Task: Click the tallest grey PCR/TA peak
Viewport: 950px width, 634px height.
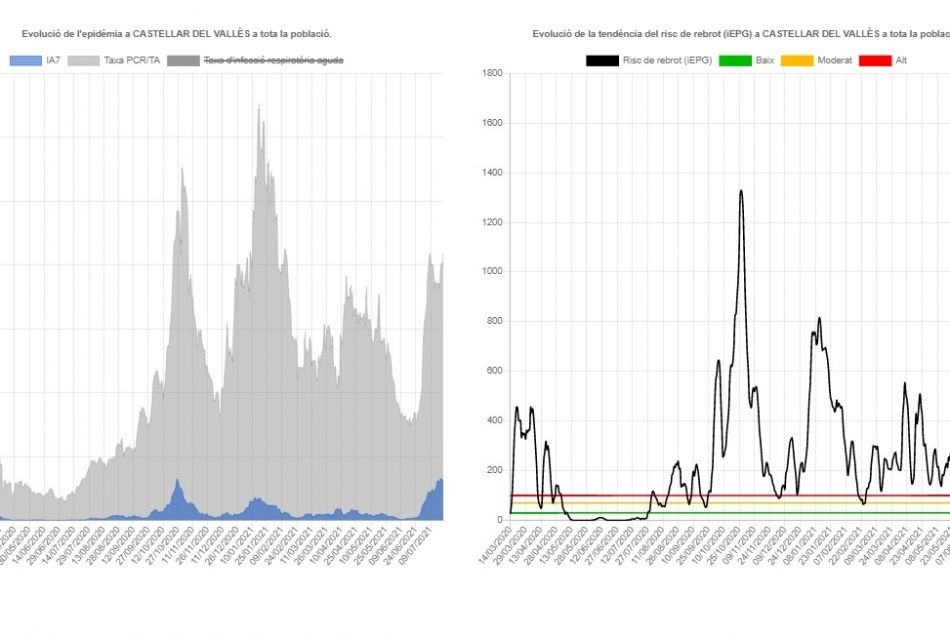Action: pos(259,107)
